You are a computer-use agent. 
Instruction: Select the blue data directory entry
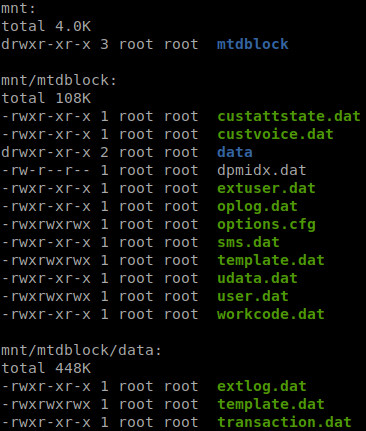(x=235, y=152)
